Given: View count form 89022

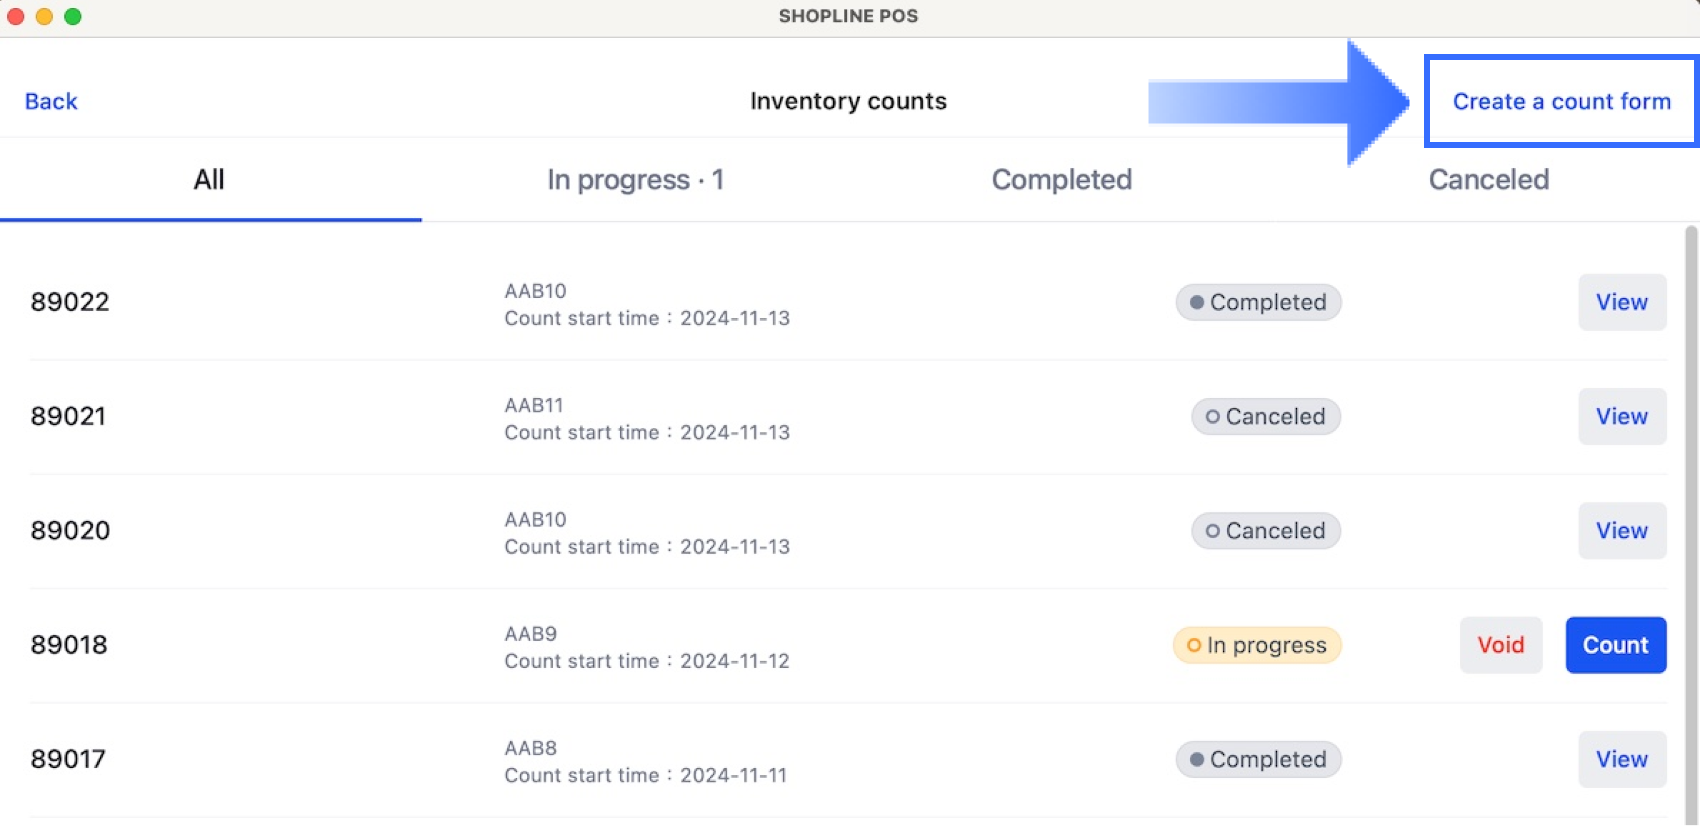Looking at the screenshot, I should point(1621,302).
